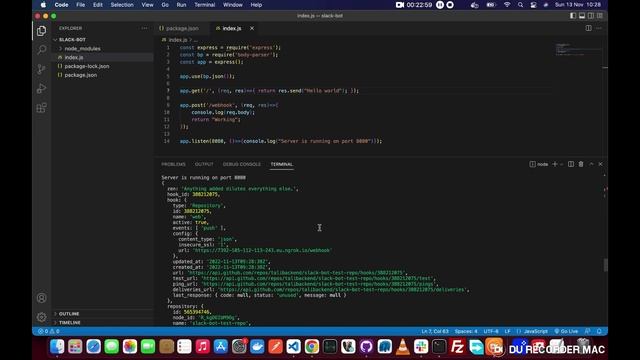The height and width of the screenshot is (360, 640).
Task: Open the Help menu
Action: [256, 5]
